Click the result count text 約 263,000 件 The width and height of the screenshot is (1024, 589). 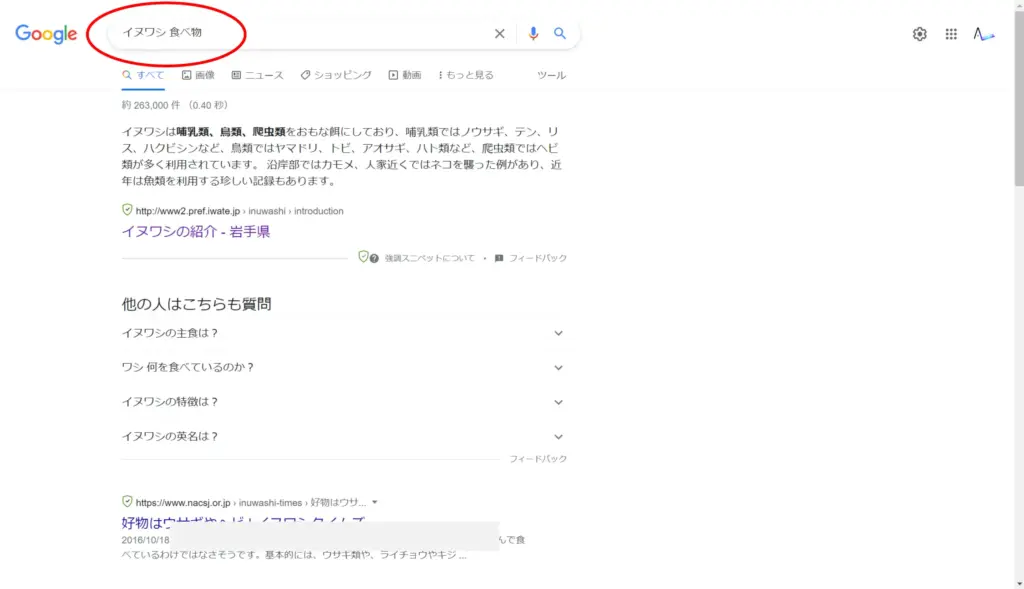click(x=151, y=105)
